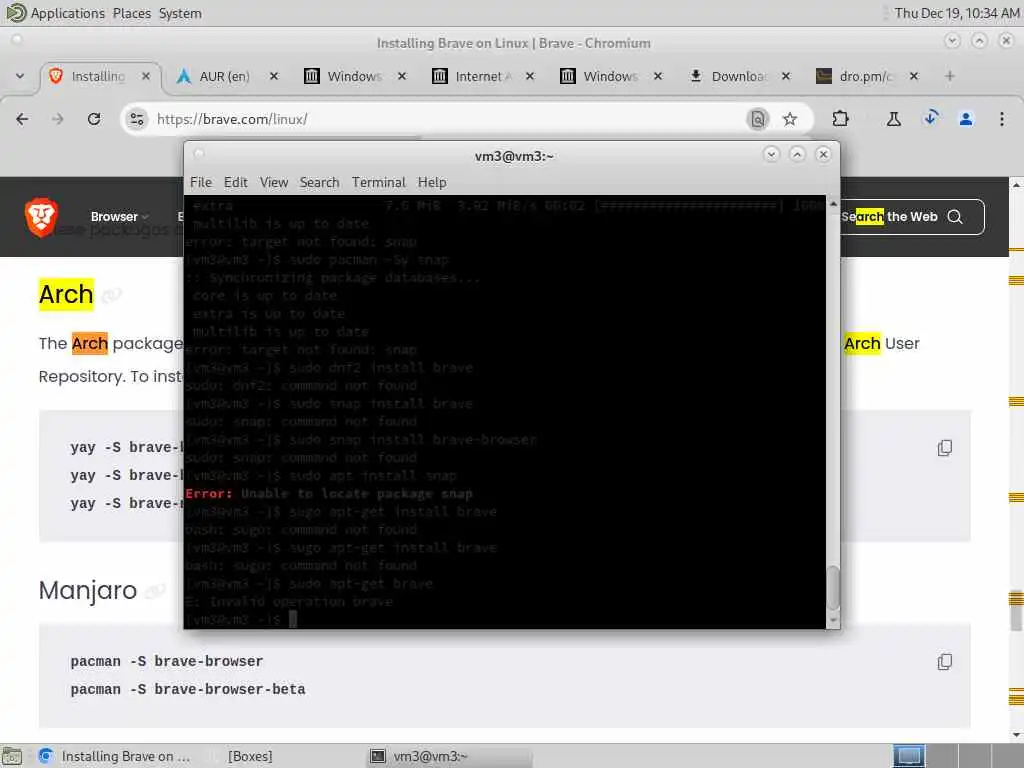Screen dimensions: 1024x768
Task: Open the Applications menu in top panel
Action: tap(67, 13)
